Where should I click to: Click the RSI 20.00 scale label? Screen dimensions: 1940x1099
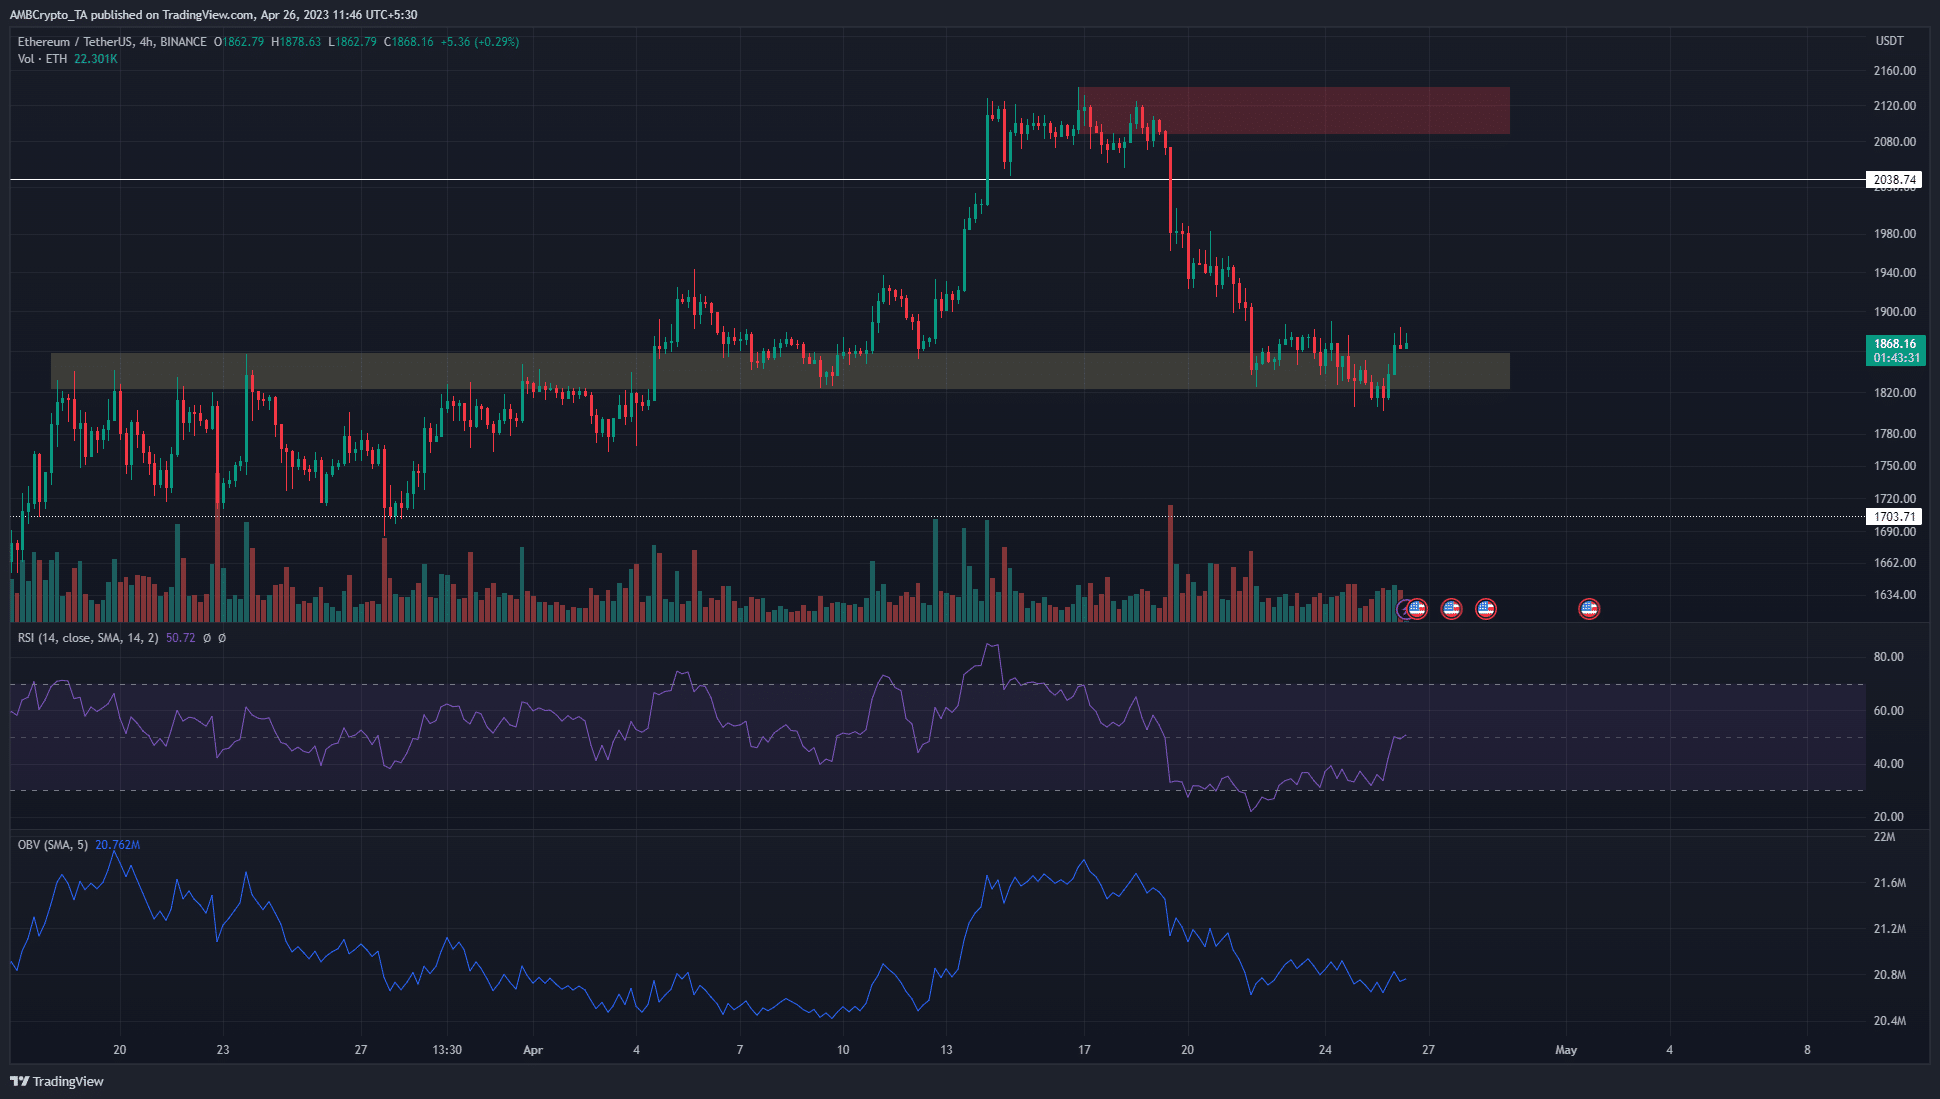(x=1889, y=817)
